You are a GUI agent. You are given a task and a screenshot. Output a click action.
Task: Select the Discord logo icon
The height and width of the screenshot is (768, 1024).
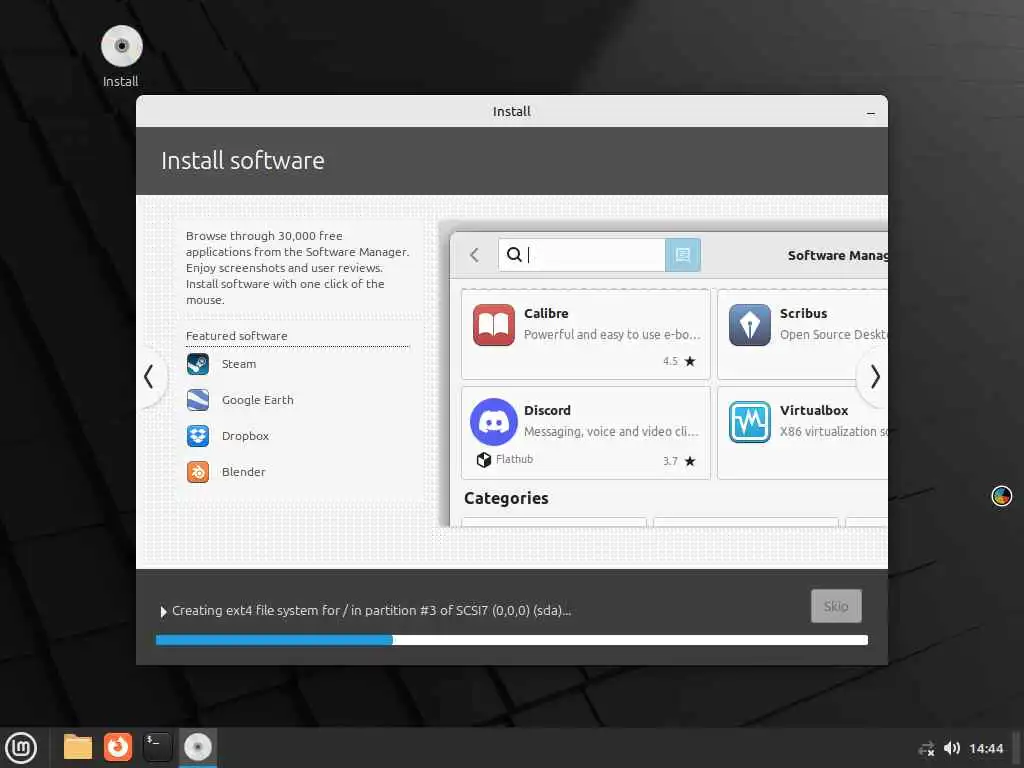494,422
